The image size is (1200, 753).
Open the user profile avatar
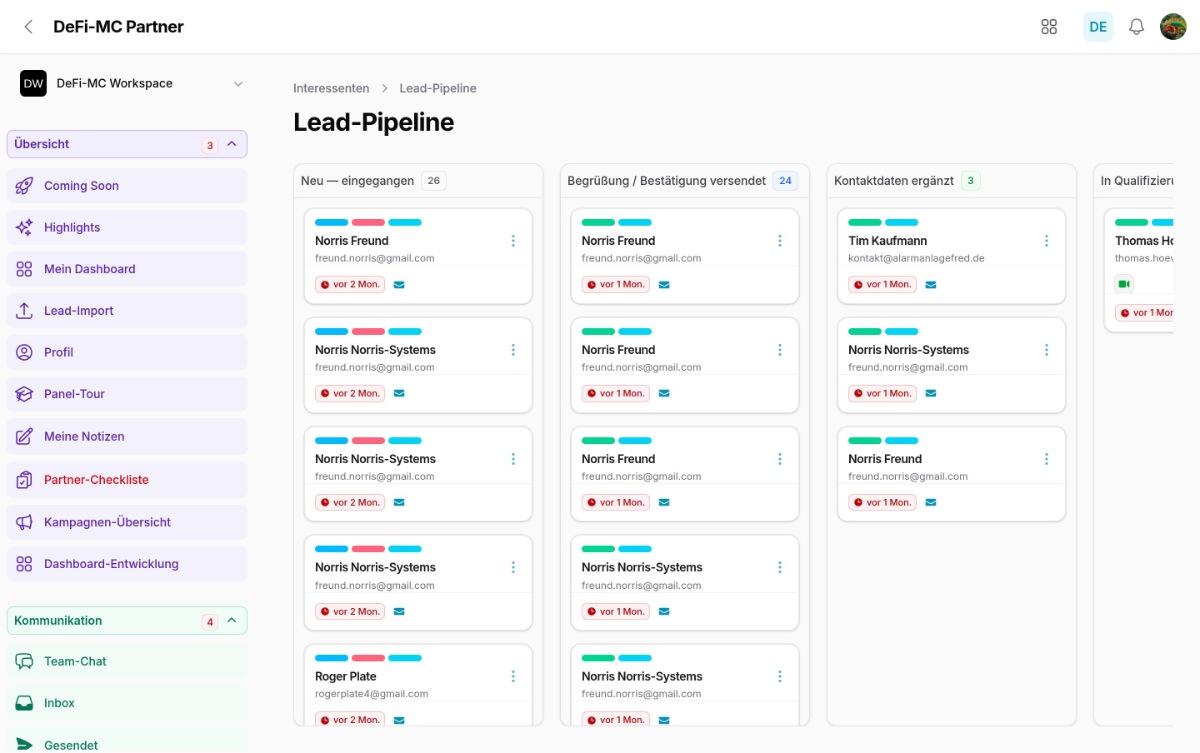pos(1173,27)
